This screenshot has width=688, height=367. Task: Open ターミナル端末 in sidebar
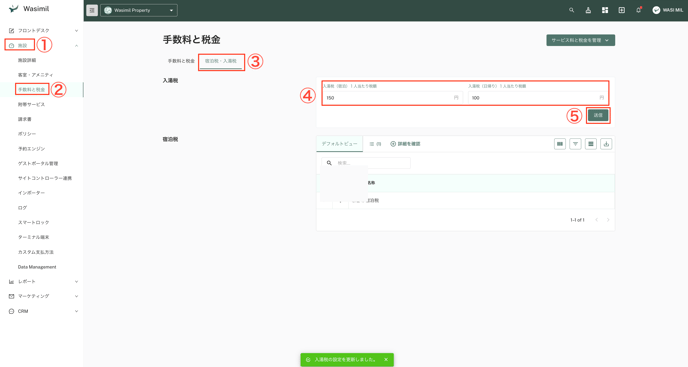33,237
